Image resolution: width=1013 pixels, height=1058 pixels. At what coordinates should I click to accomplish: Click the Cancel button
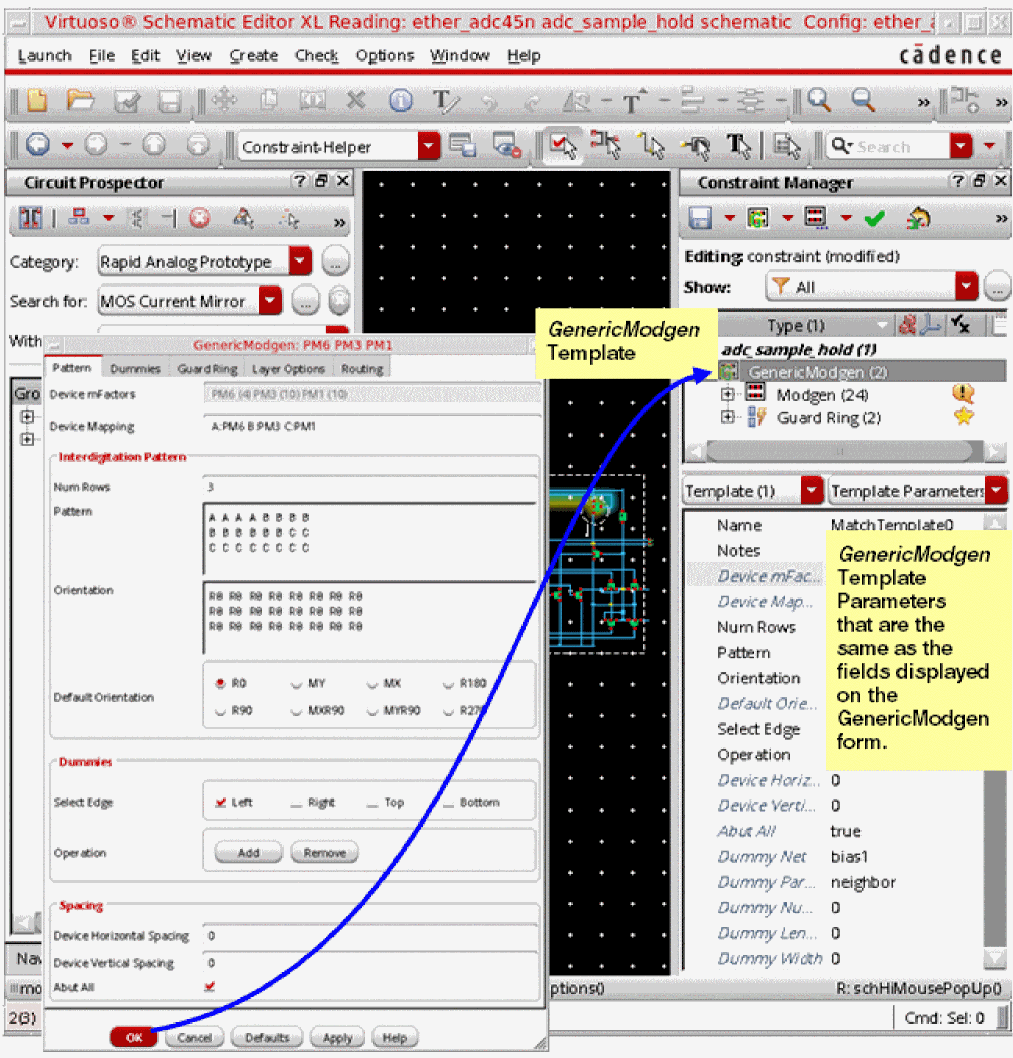point(195,1037)
